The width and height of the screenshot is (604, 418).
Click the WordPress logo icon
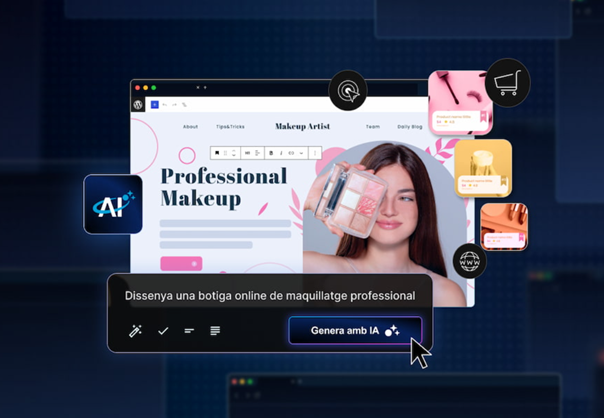pos(138,104)
